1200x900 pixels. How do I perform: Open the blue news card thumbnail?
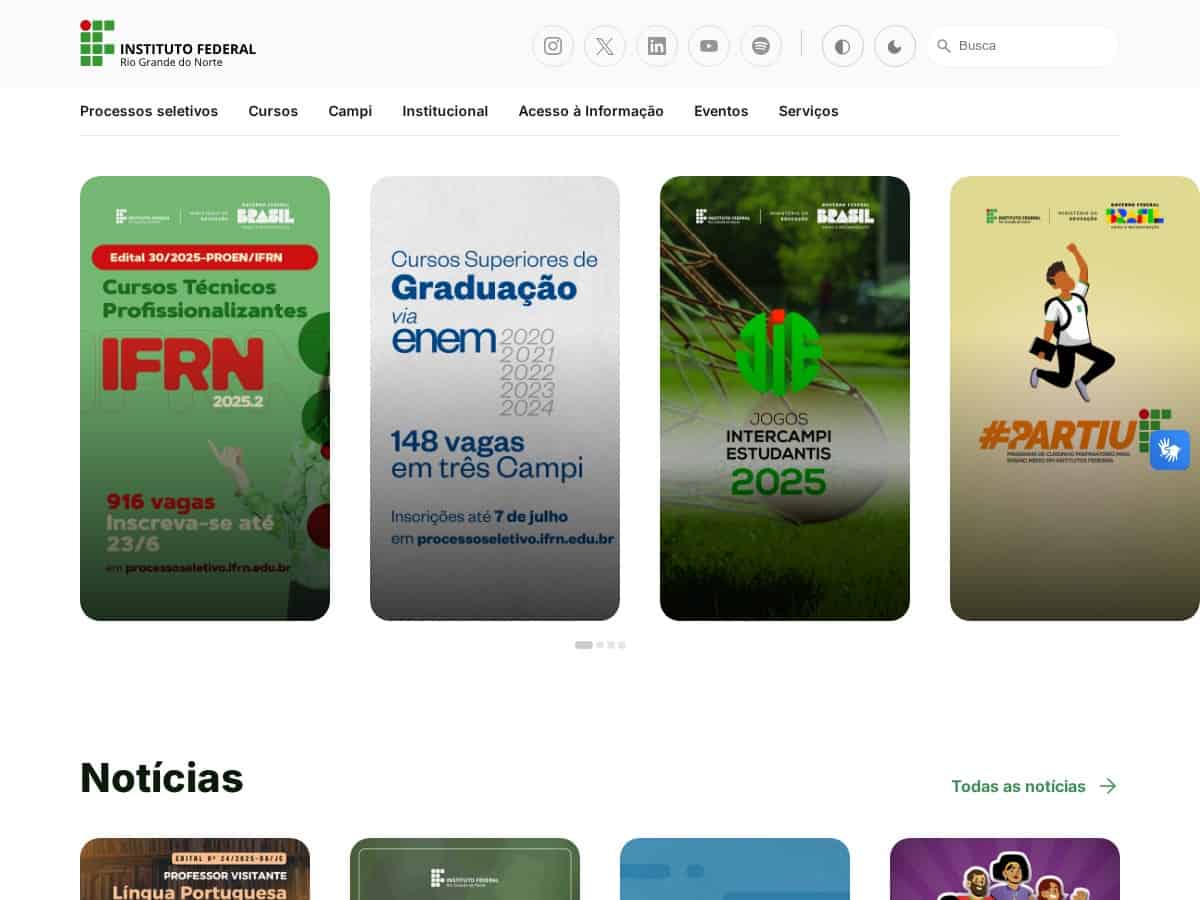click(x=735, y=869)
